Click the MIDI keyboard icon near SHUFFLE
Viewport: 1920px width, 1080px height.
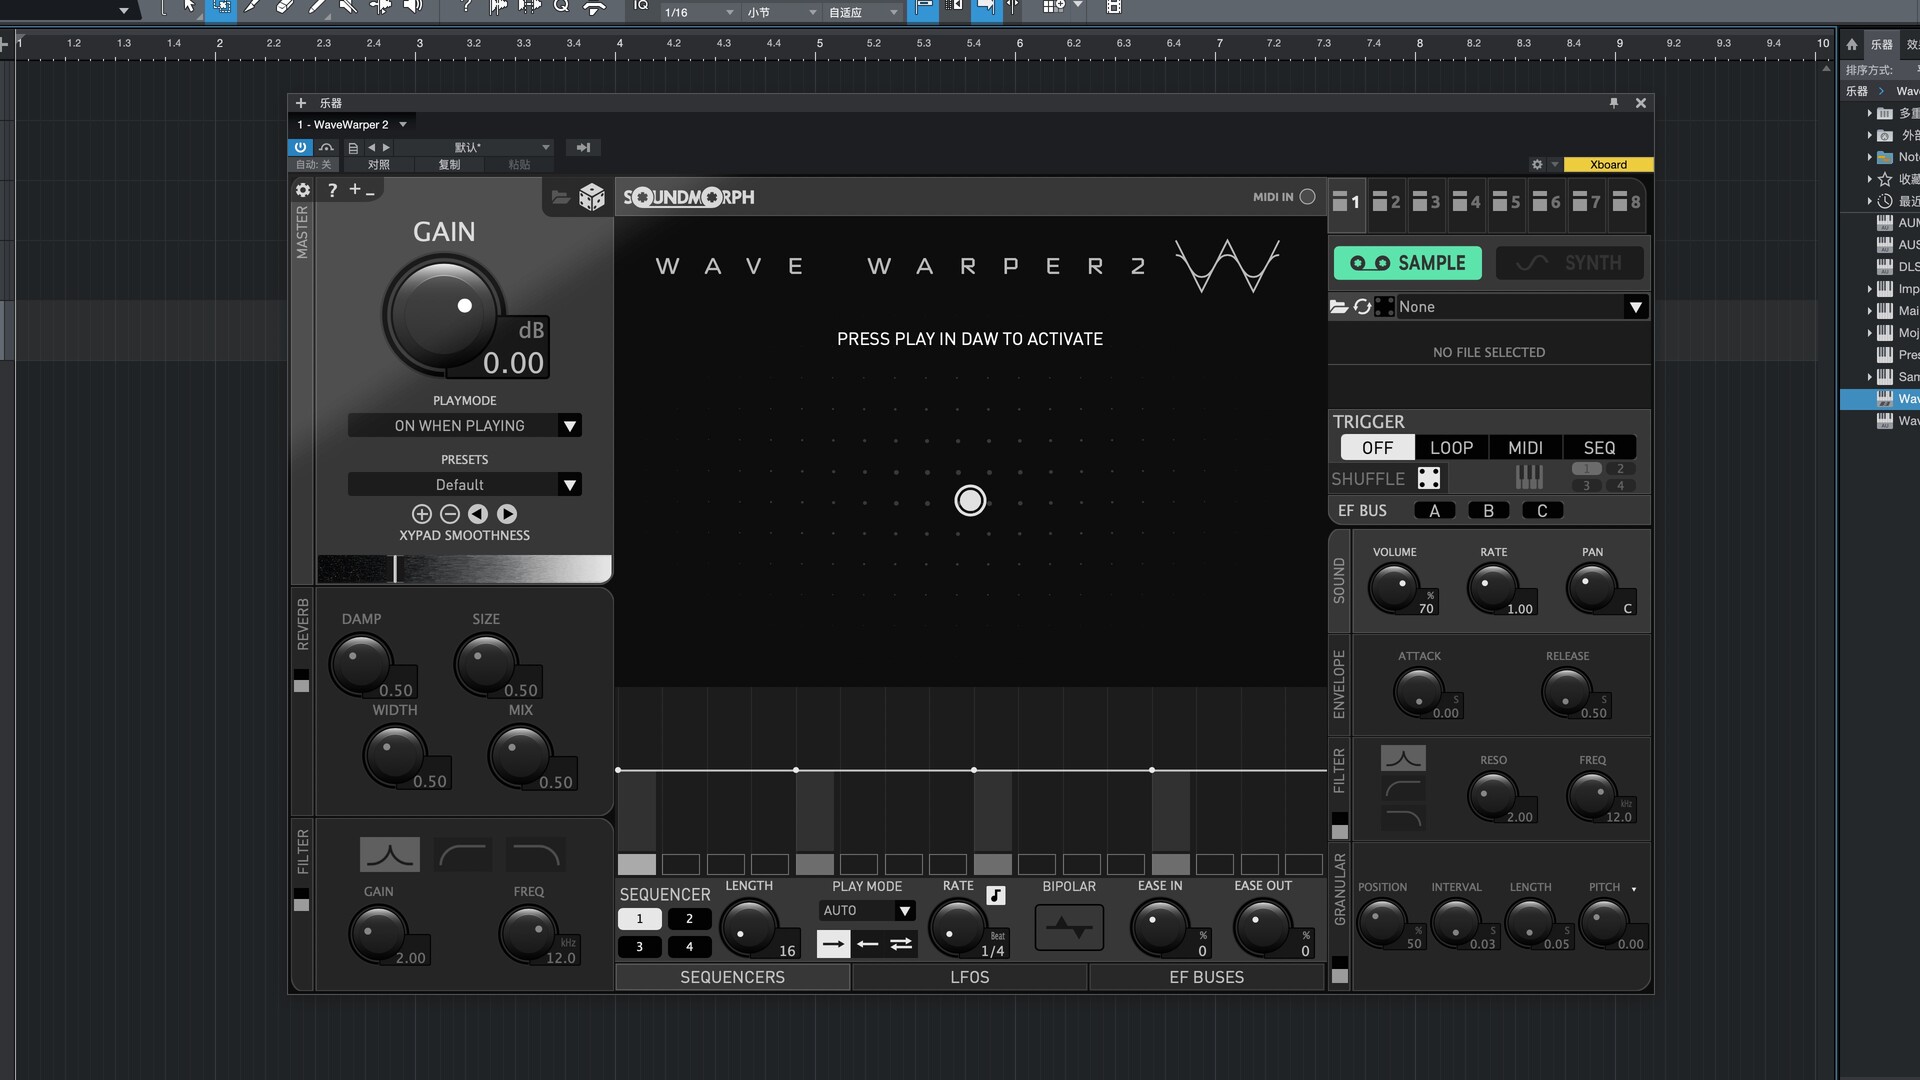[1528, 477]
